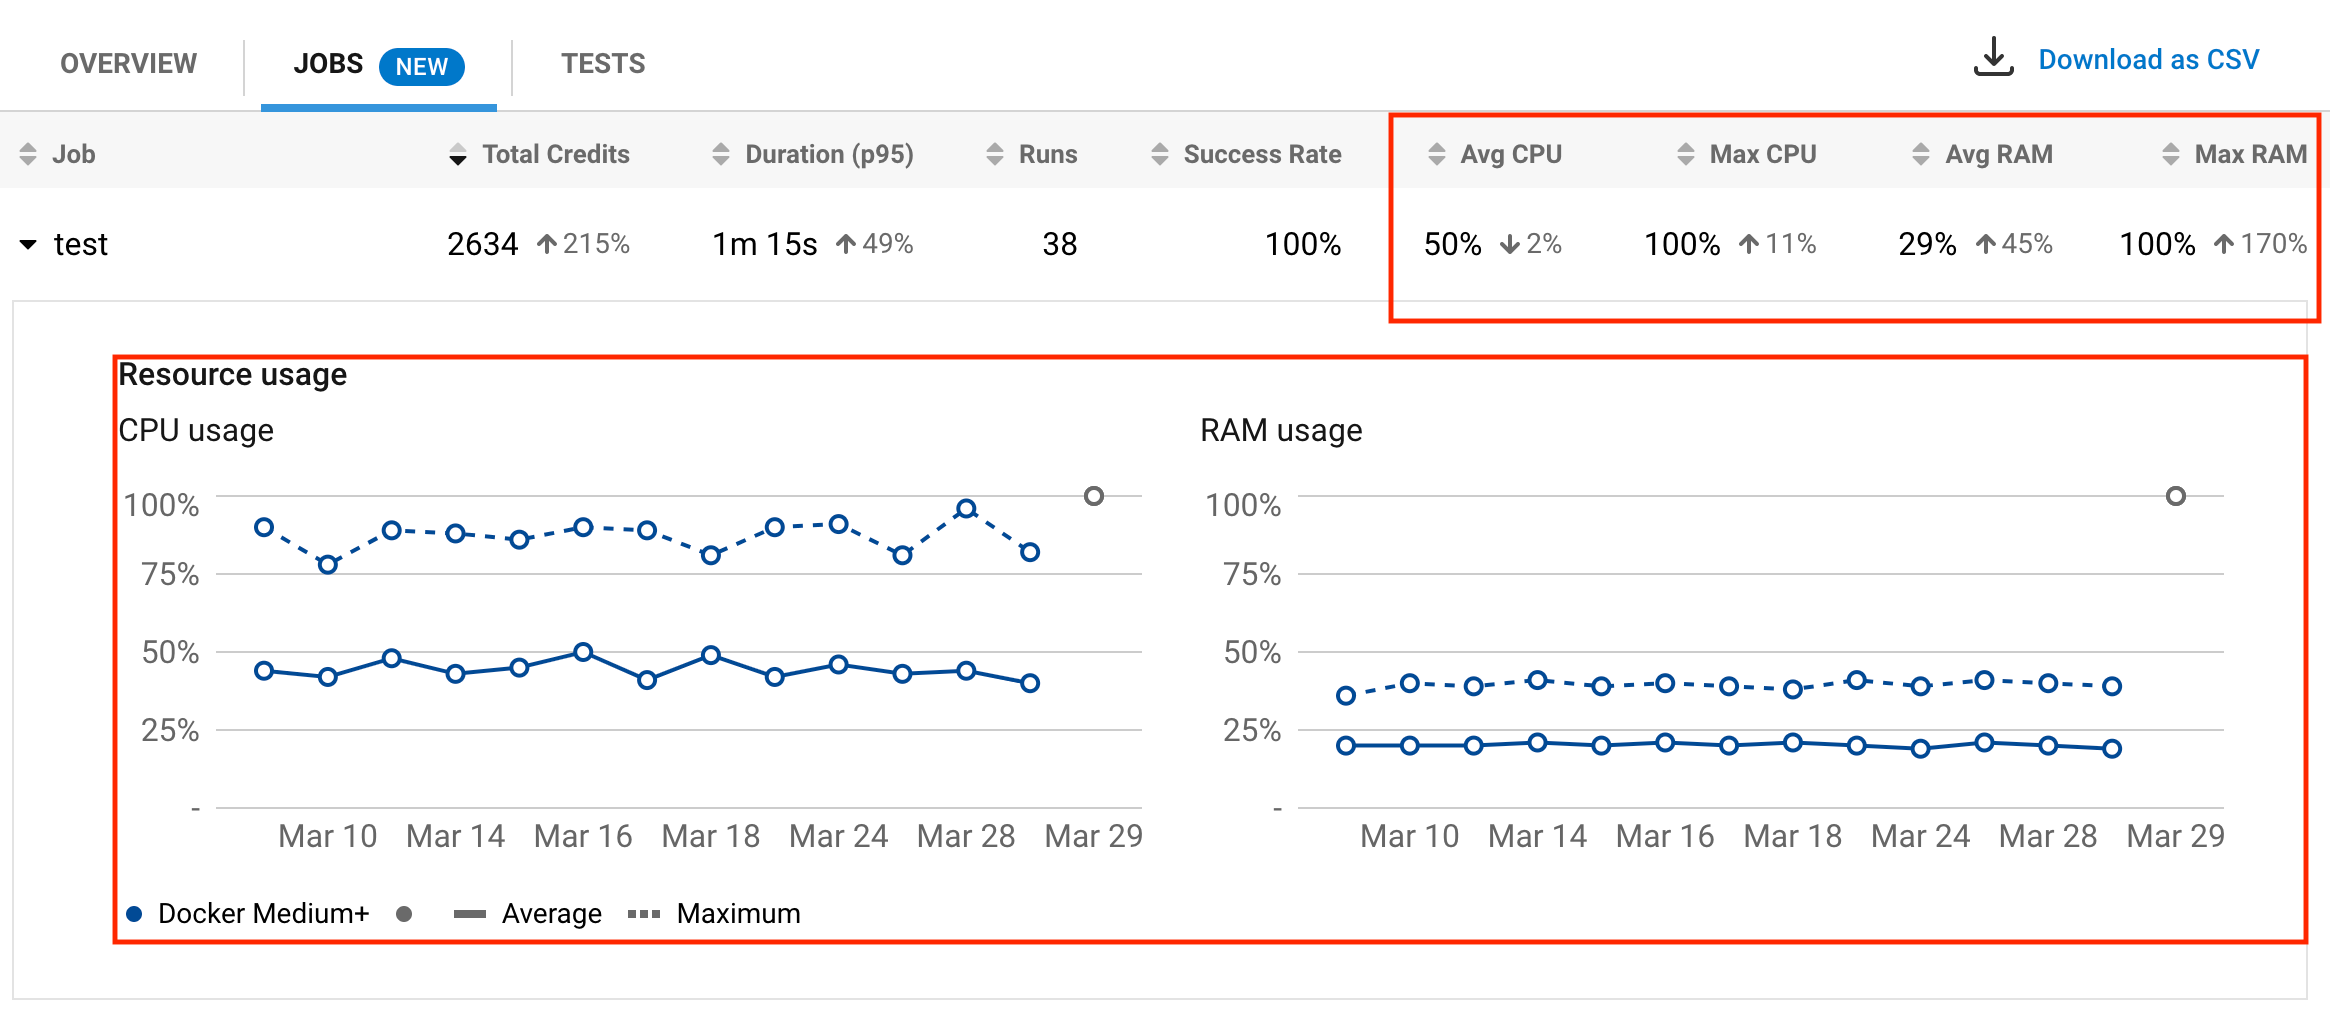The height and width of the screenshot is (1024, 2330).
Task: Click the Mar 29 point on CPU chart
Action: pos(1094,496)
